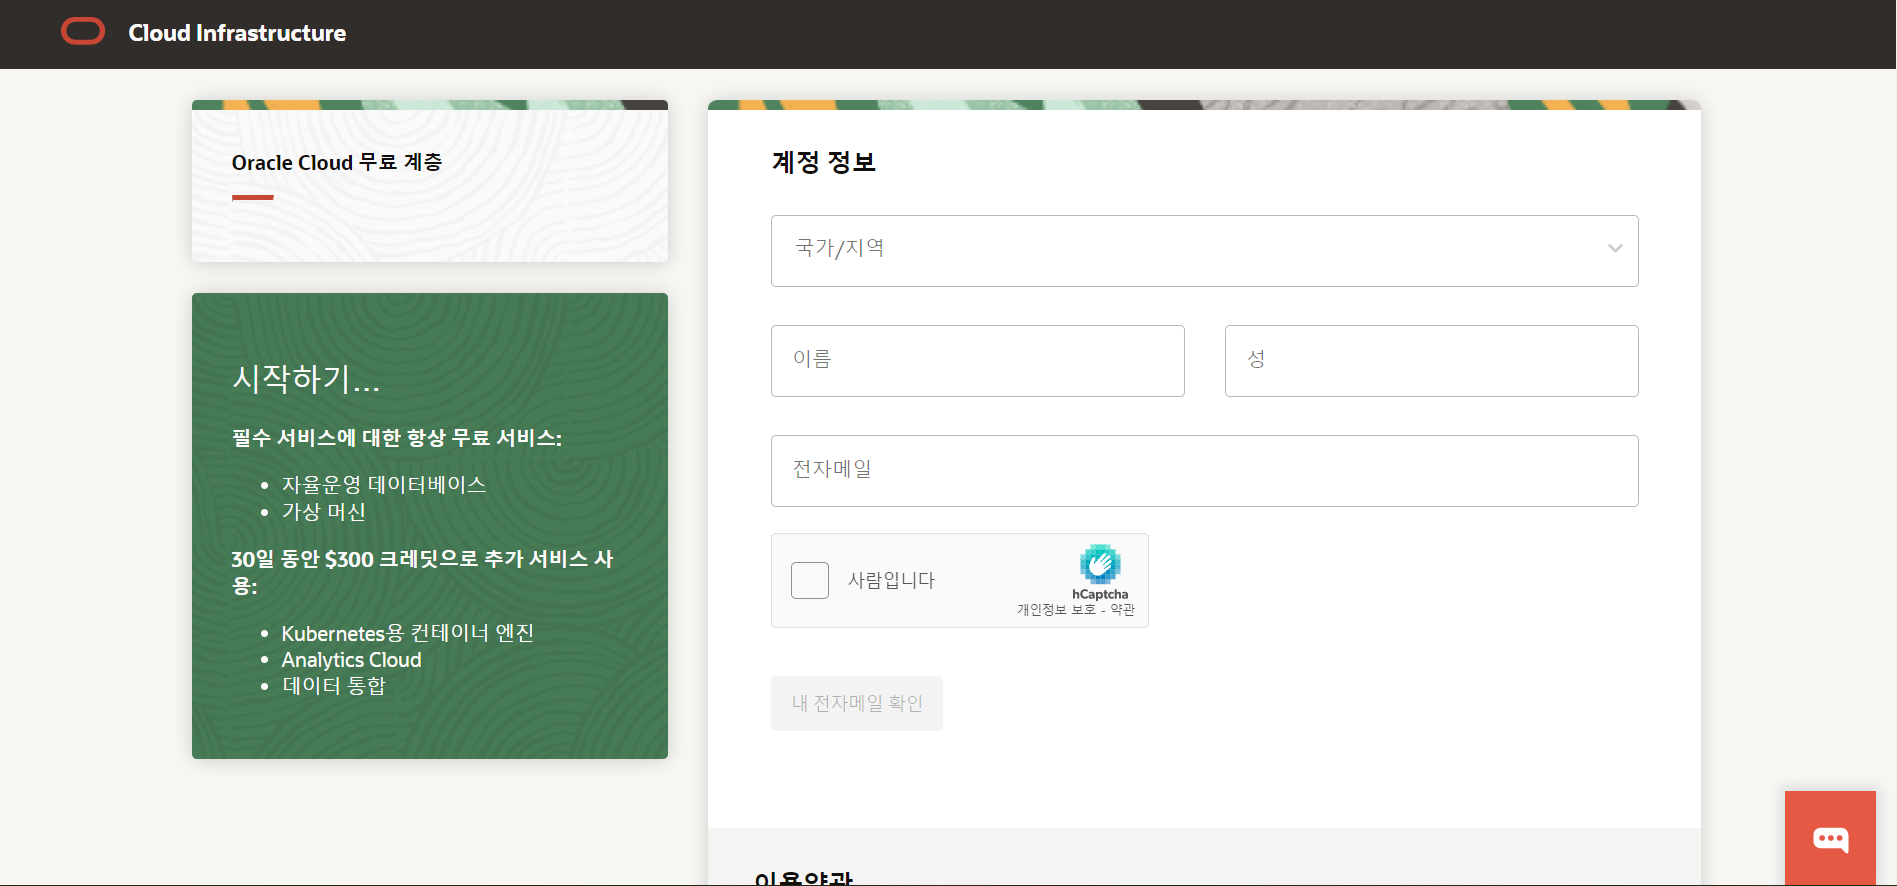Click the Oracle logo in the header

click(x=83, y=32)
